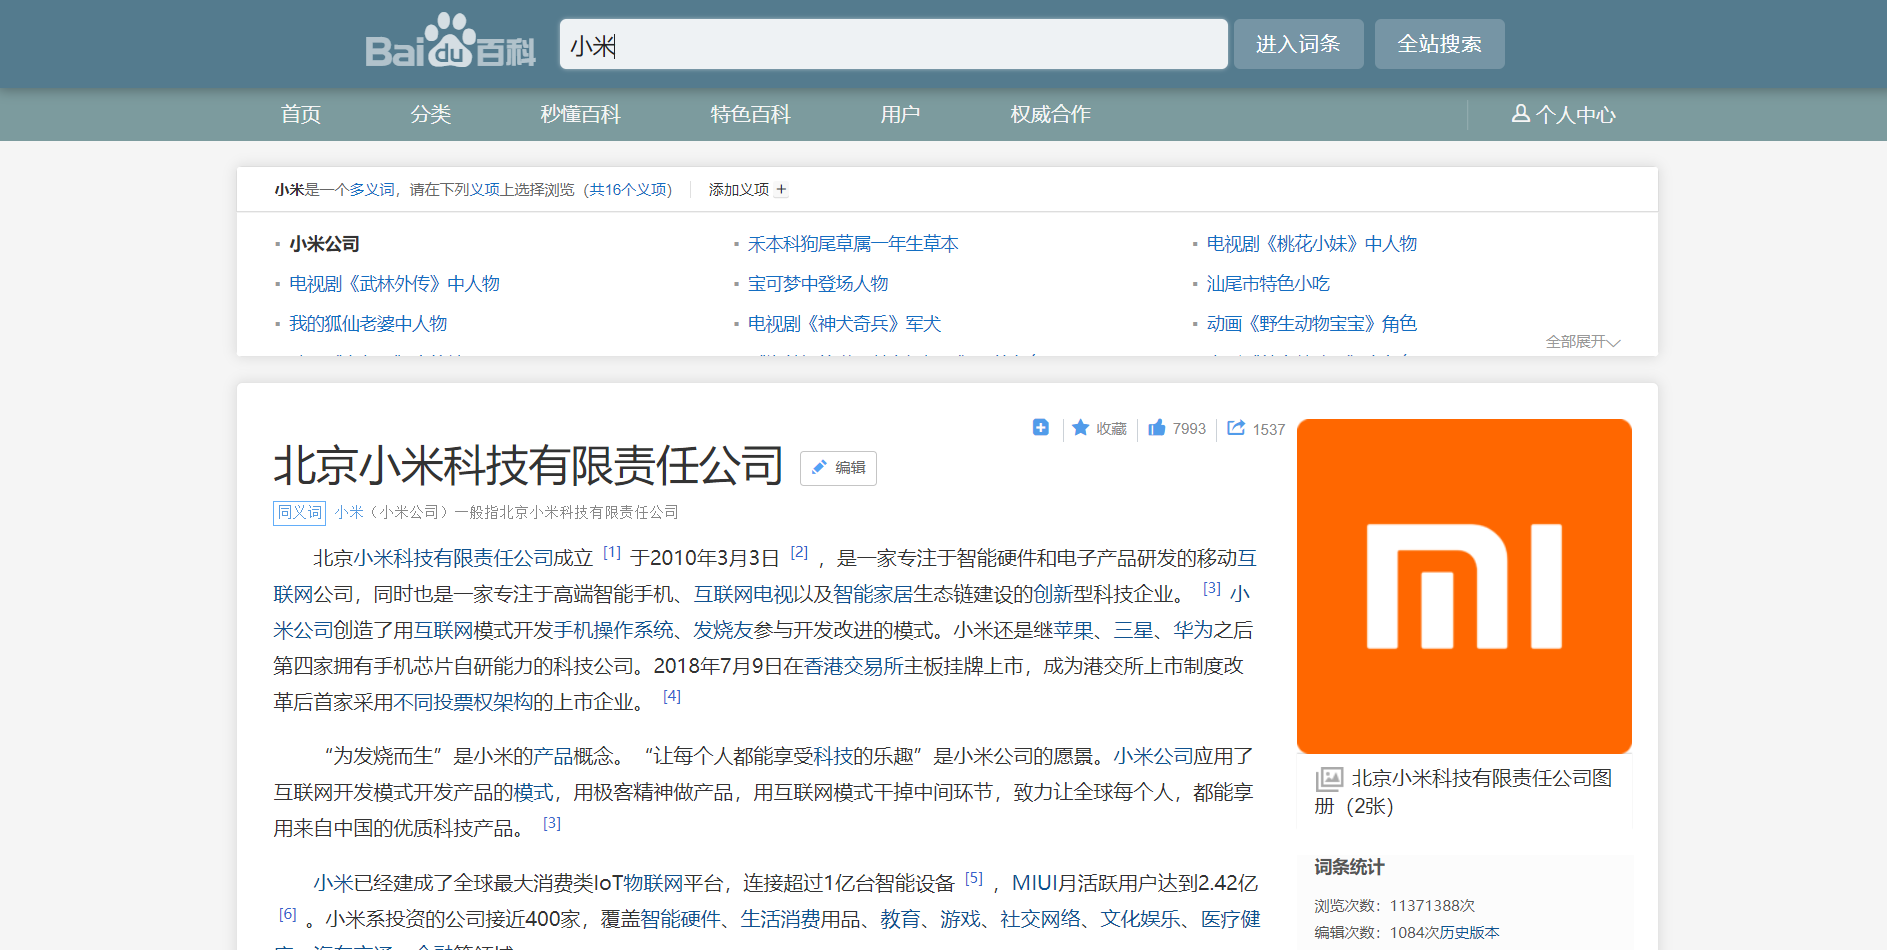Click the 物联网 link in IoT sentence
Viewport: 1887px width, 950px height.
point(653,883)
